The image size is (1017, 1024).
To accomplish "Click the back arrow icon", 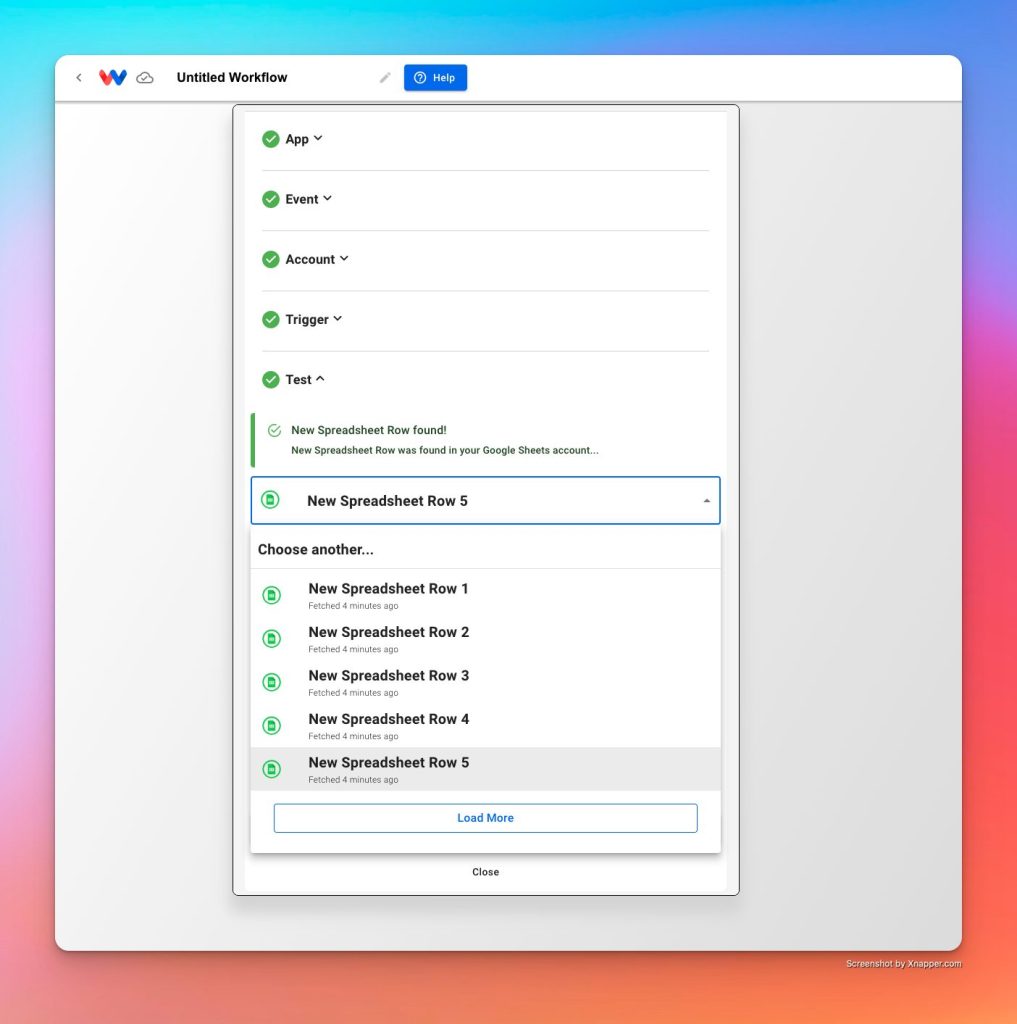I will [79, 78].
